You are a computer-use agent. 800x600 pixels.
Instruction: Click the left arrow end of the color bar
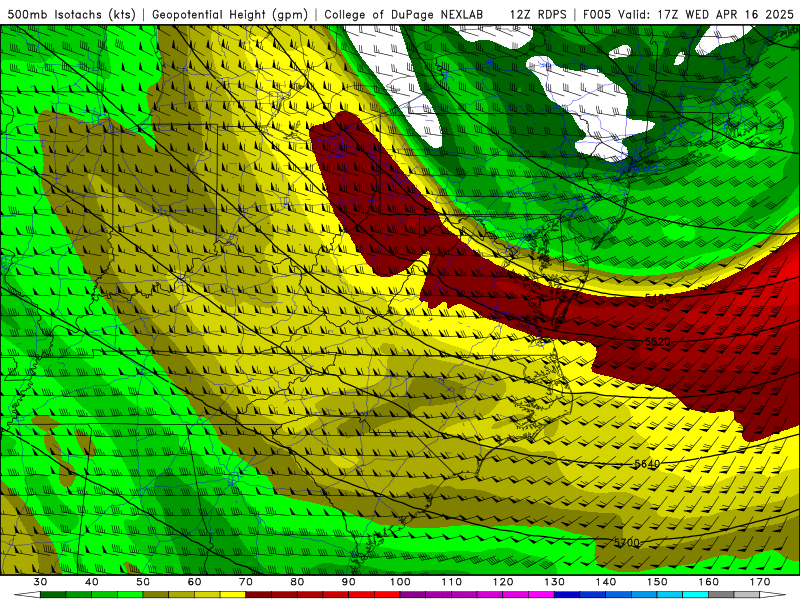point(27,595)
